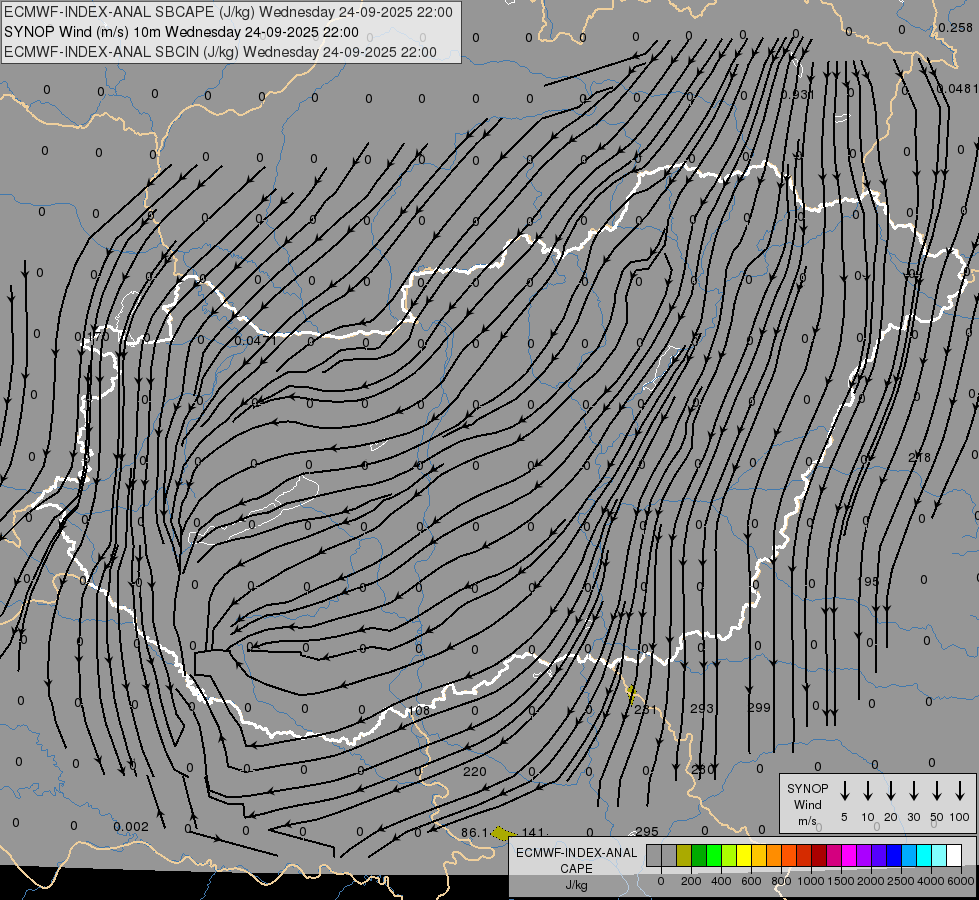Click the ECMWF-INDEX-ANAL SBCIN title line
Image resolution: width=979 pixels, height=900 pixels.
(220, 52)
